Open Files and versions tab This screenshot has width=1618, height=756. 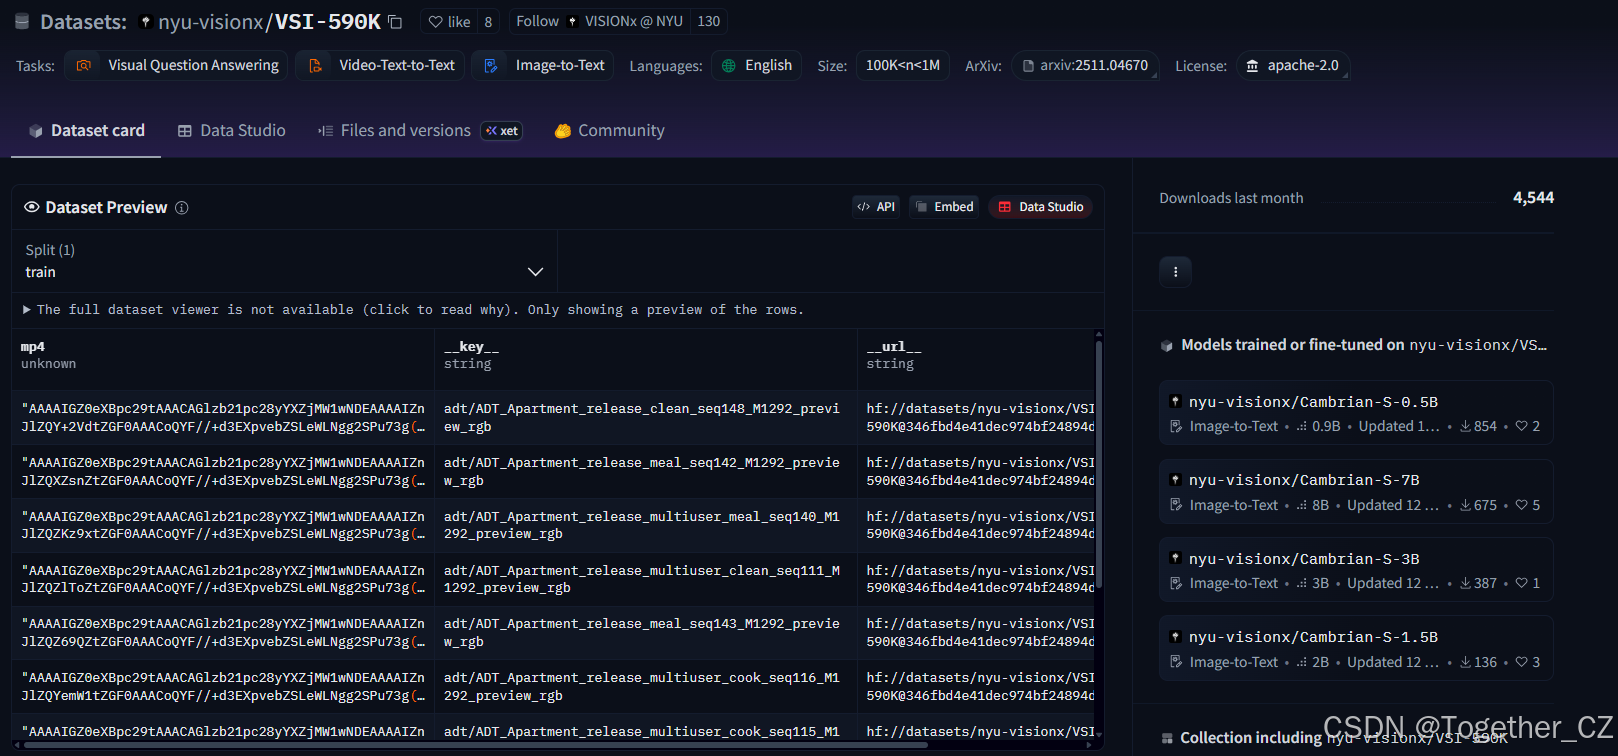[394, 131]
